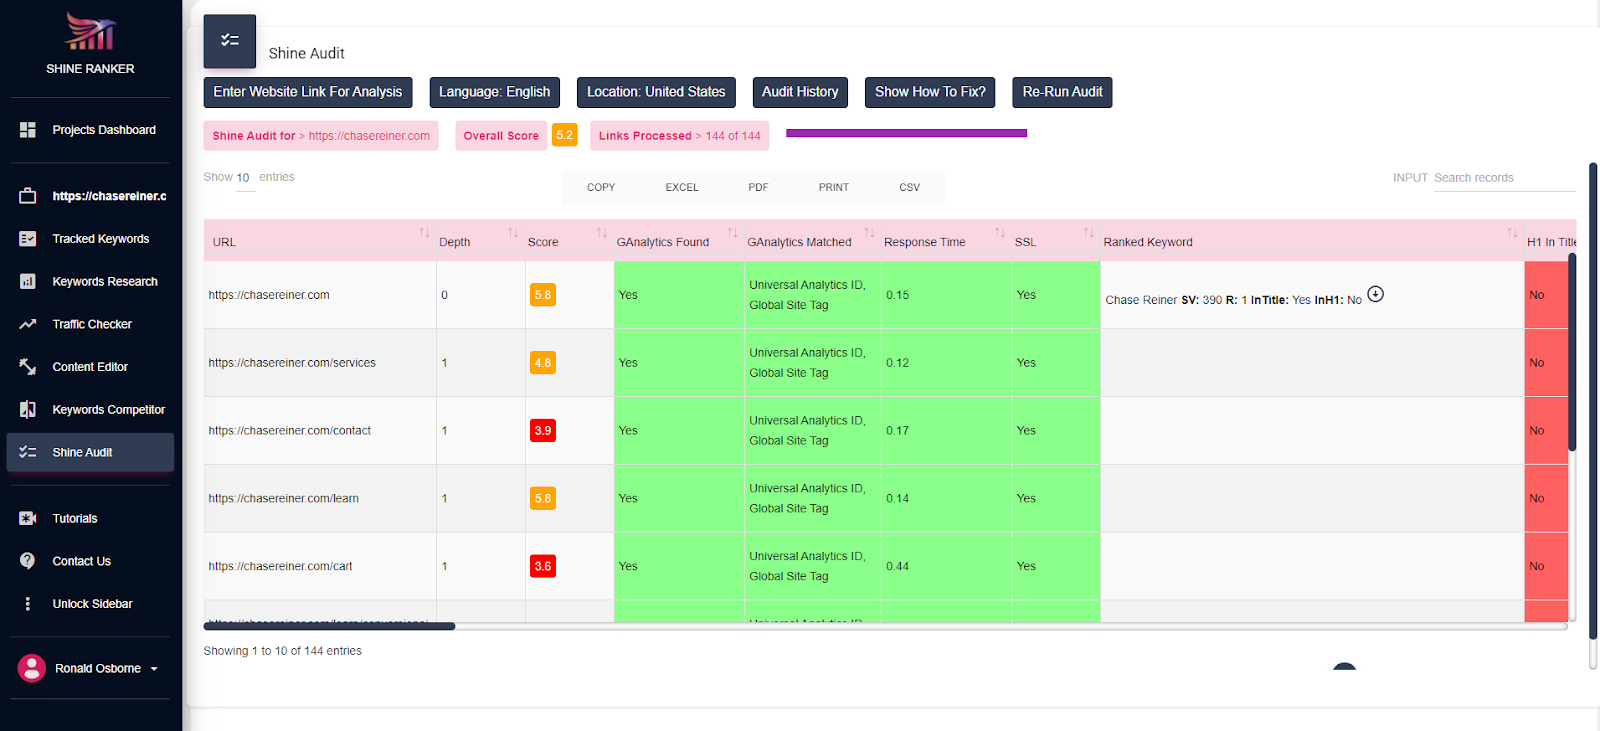Open Tracked Keywords menu item

pos(101,239)
